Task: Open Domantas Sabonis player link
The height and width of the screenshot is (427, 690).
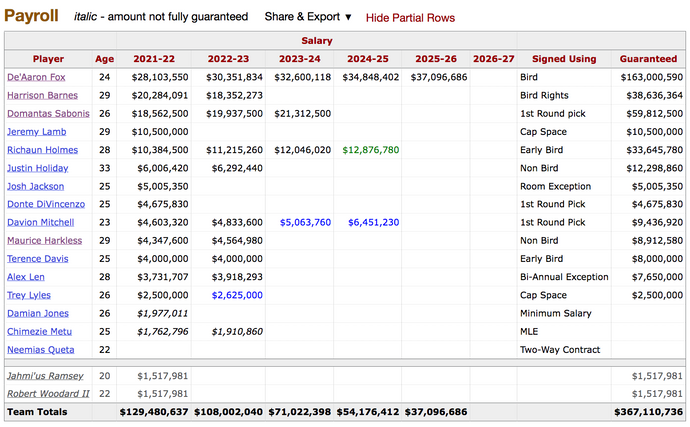Action: tap(48, 114)
